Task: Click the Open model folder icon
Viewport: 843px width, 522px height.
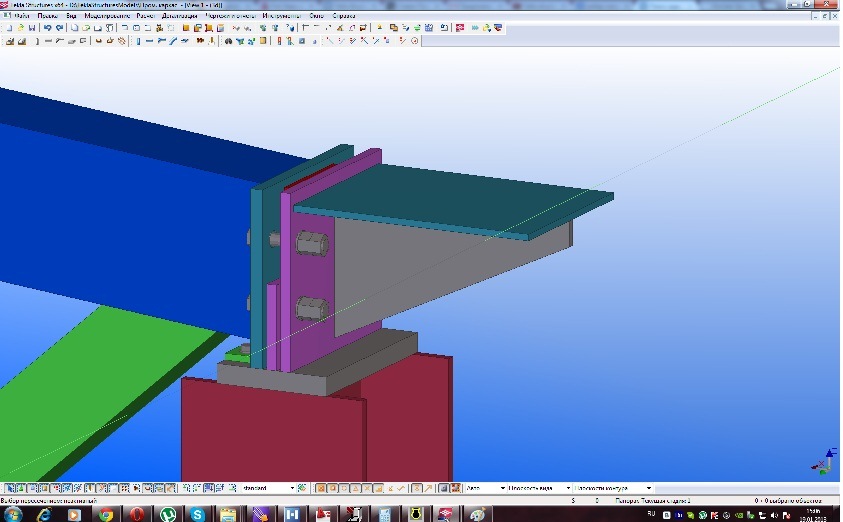Action: click(21, 28)
